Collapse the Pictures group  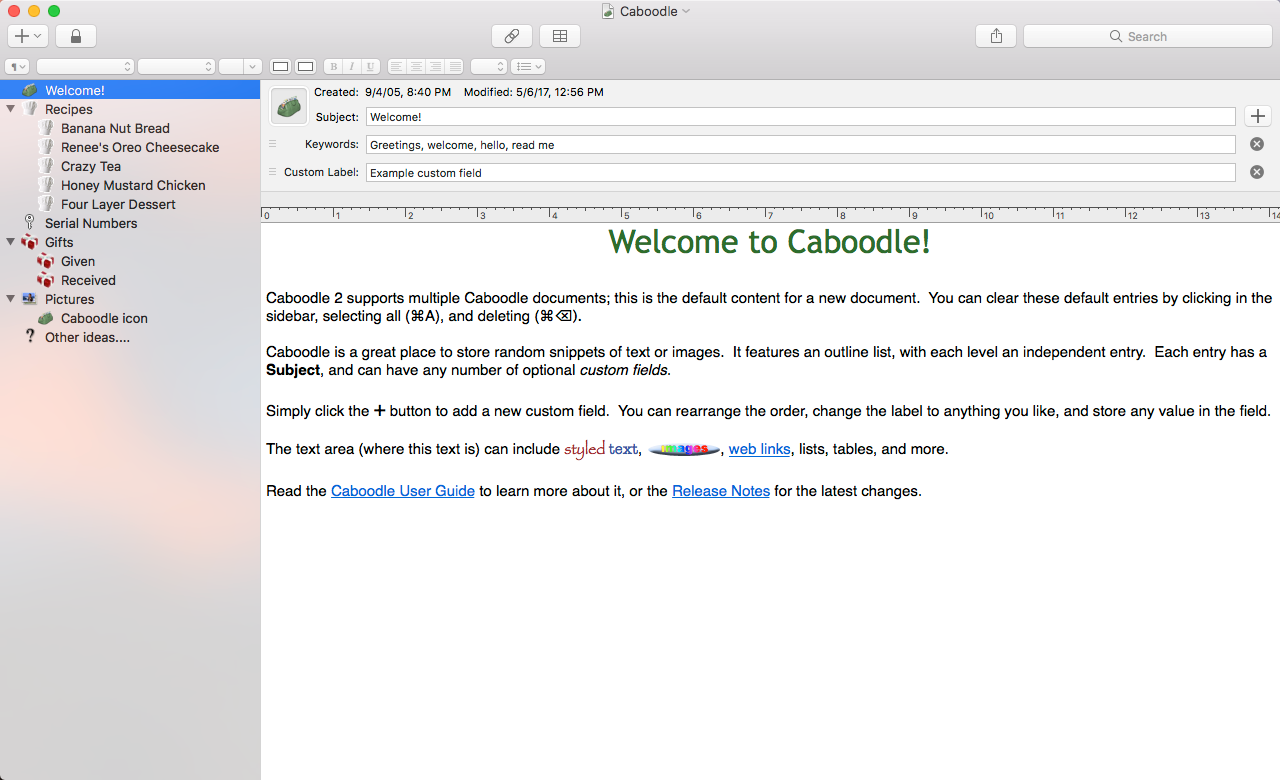[x=10, y=299]
